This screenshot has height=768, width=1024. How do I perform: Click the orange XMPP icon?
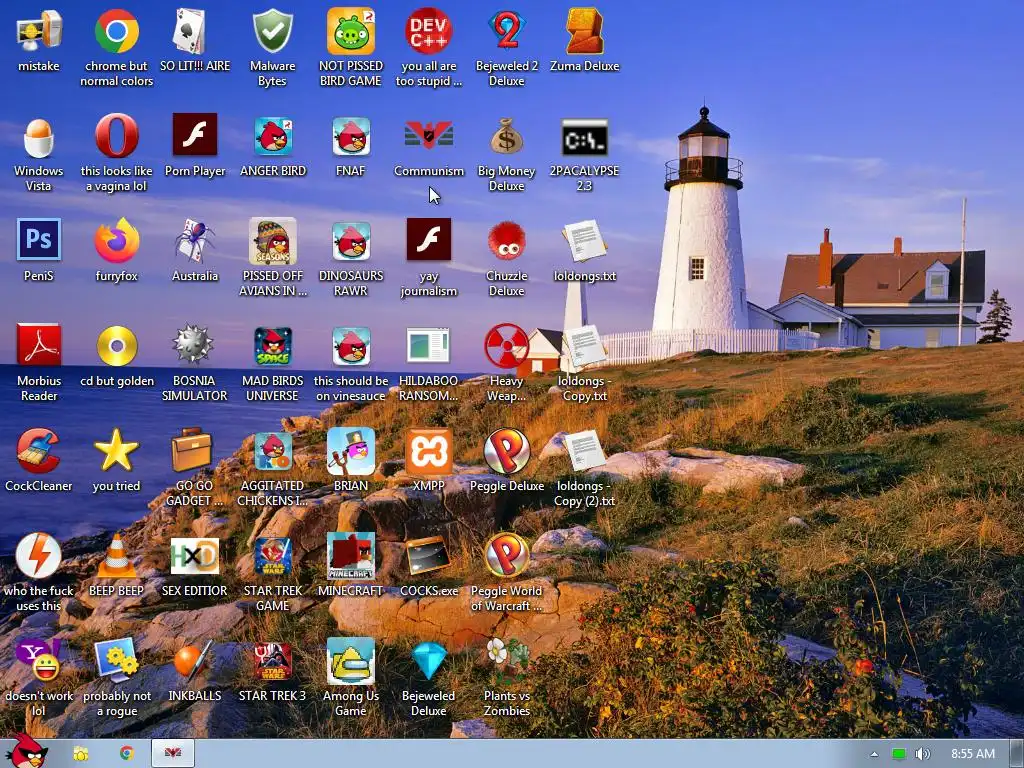[428, 451]
